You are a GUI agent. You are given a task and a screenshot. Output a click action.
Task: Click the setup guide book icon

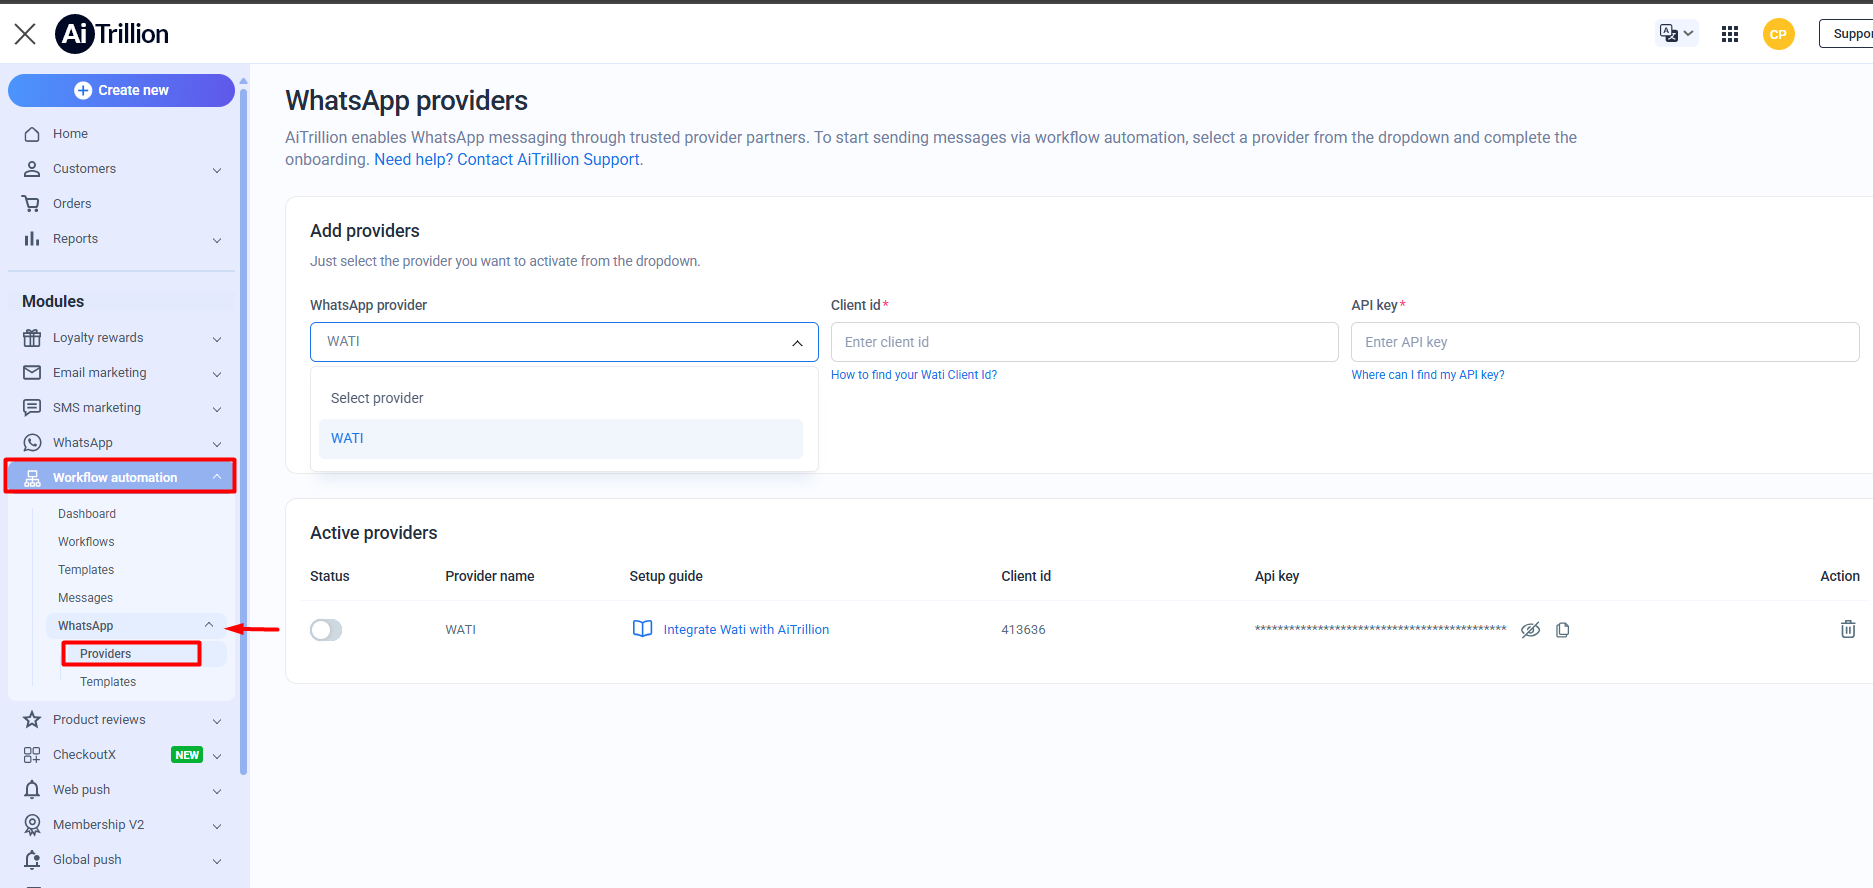[x=643, y=629]
